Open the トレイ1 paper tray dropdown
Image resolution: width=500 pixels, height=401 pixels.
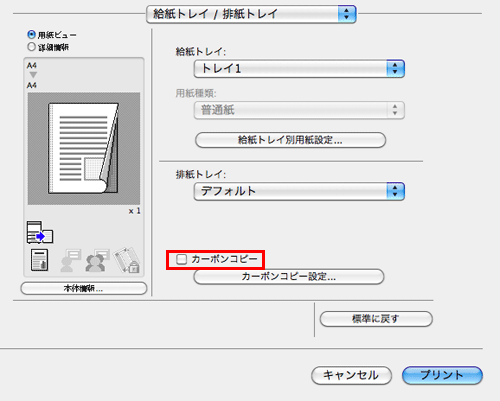(x=299, y=69)
